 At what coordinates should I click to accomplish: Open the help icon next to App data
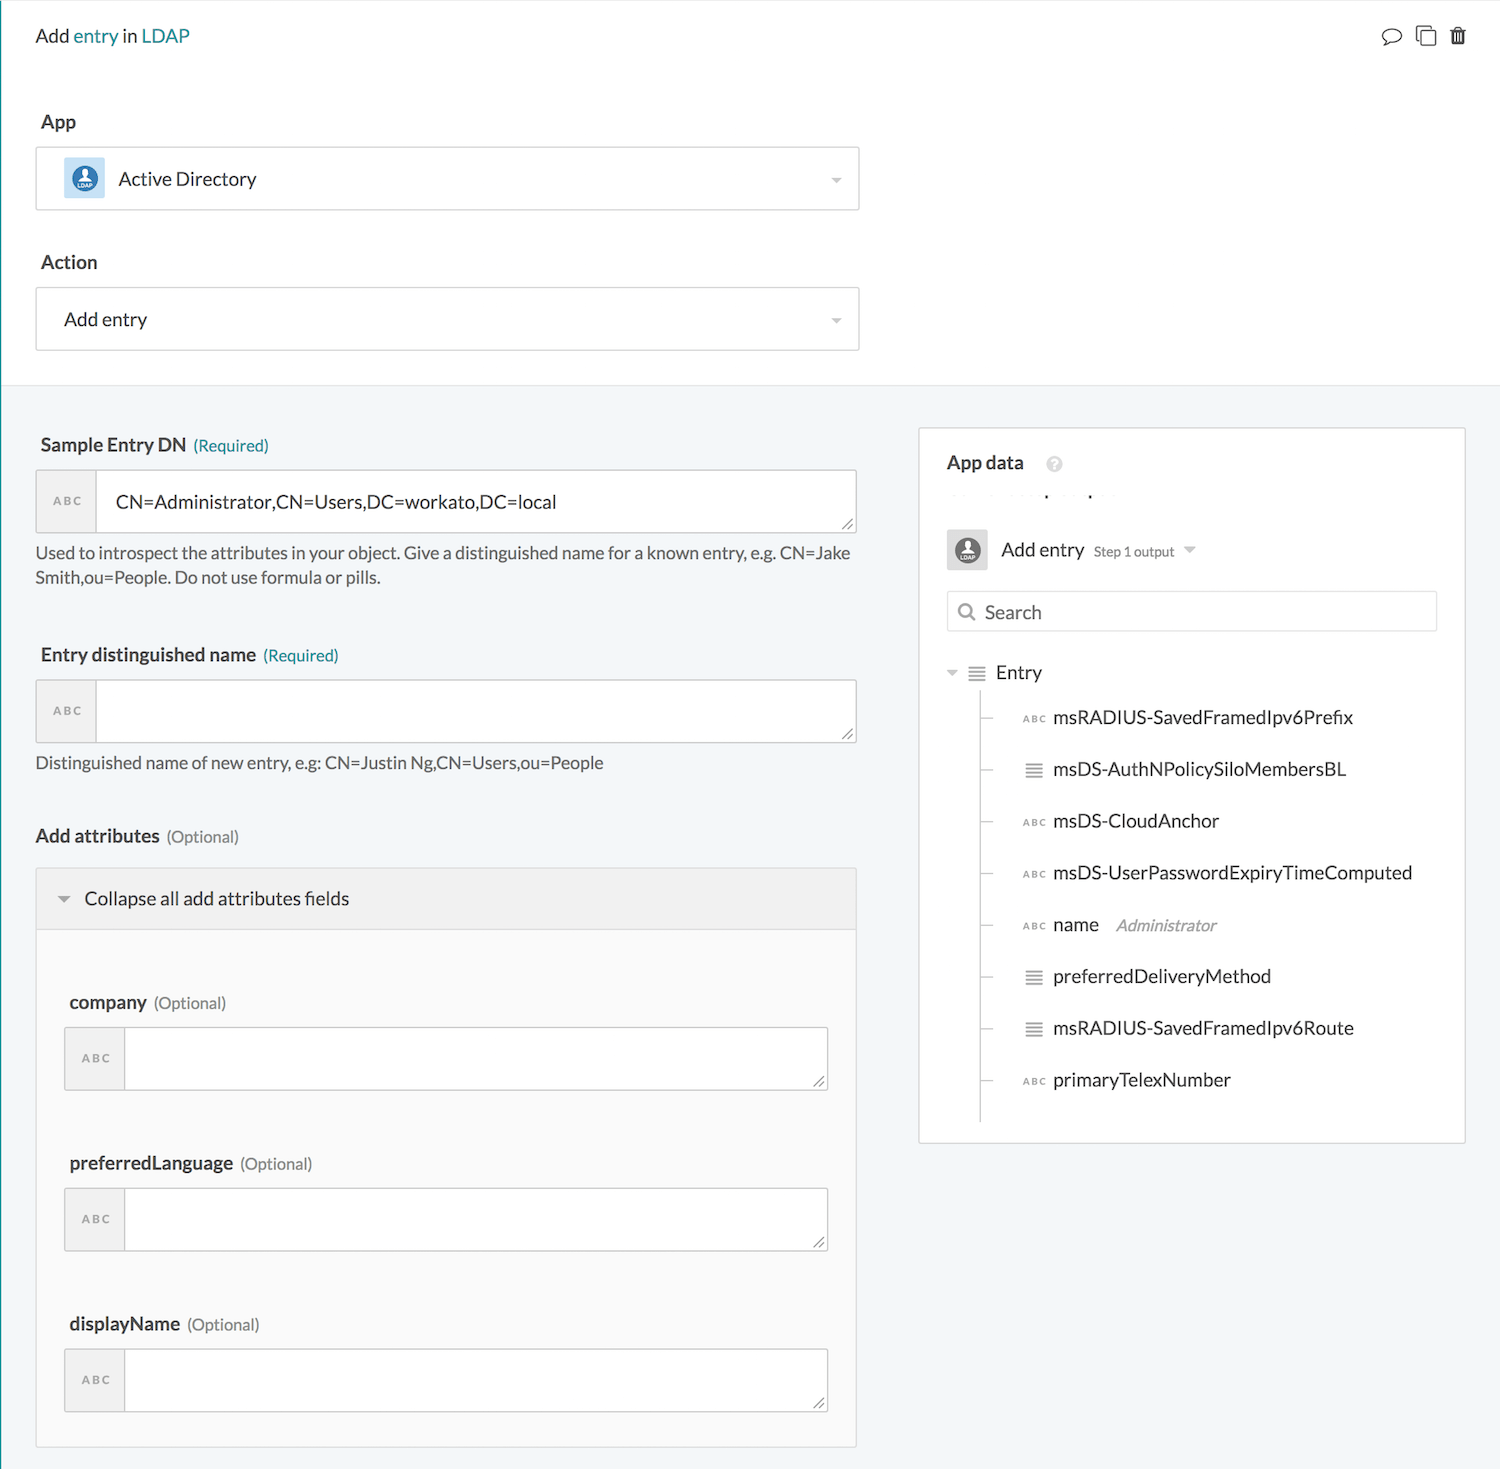coord(1053,463)
